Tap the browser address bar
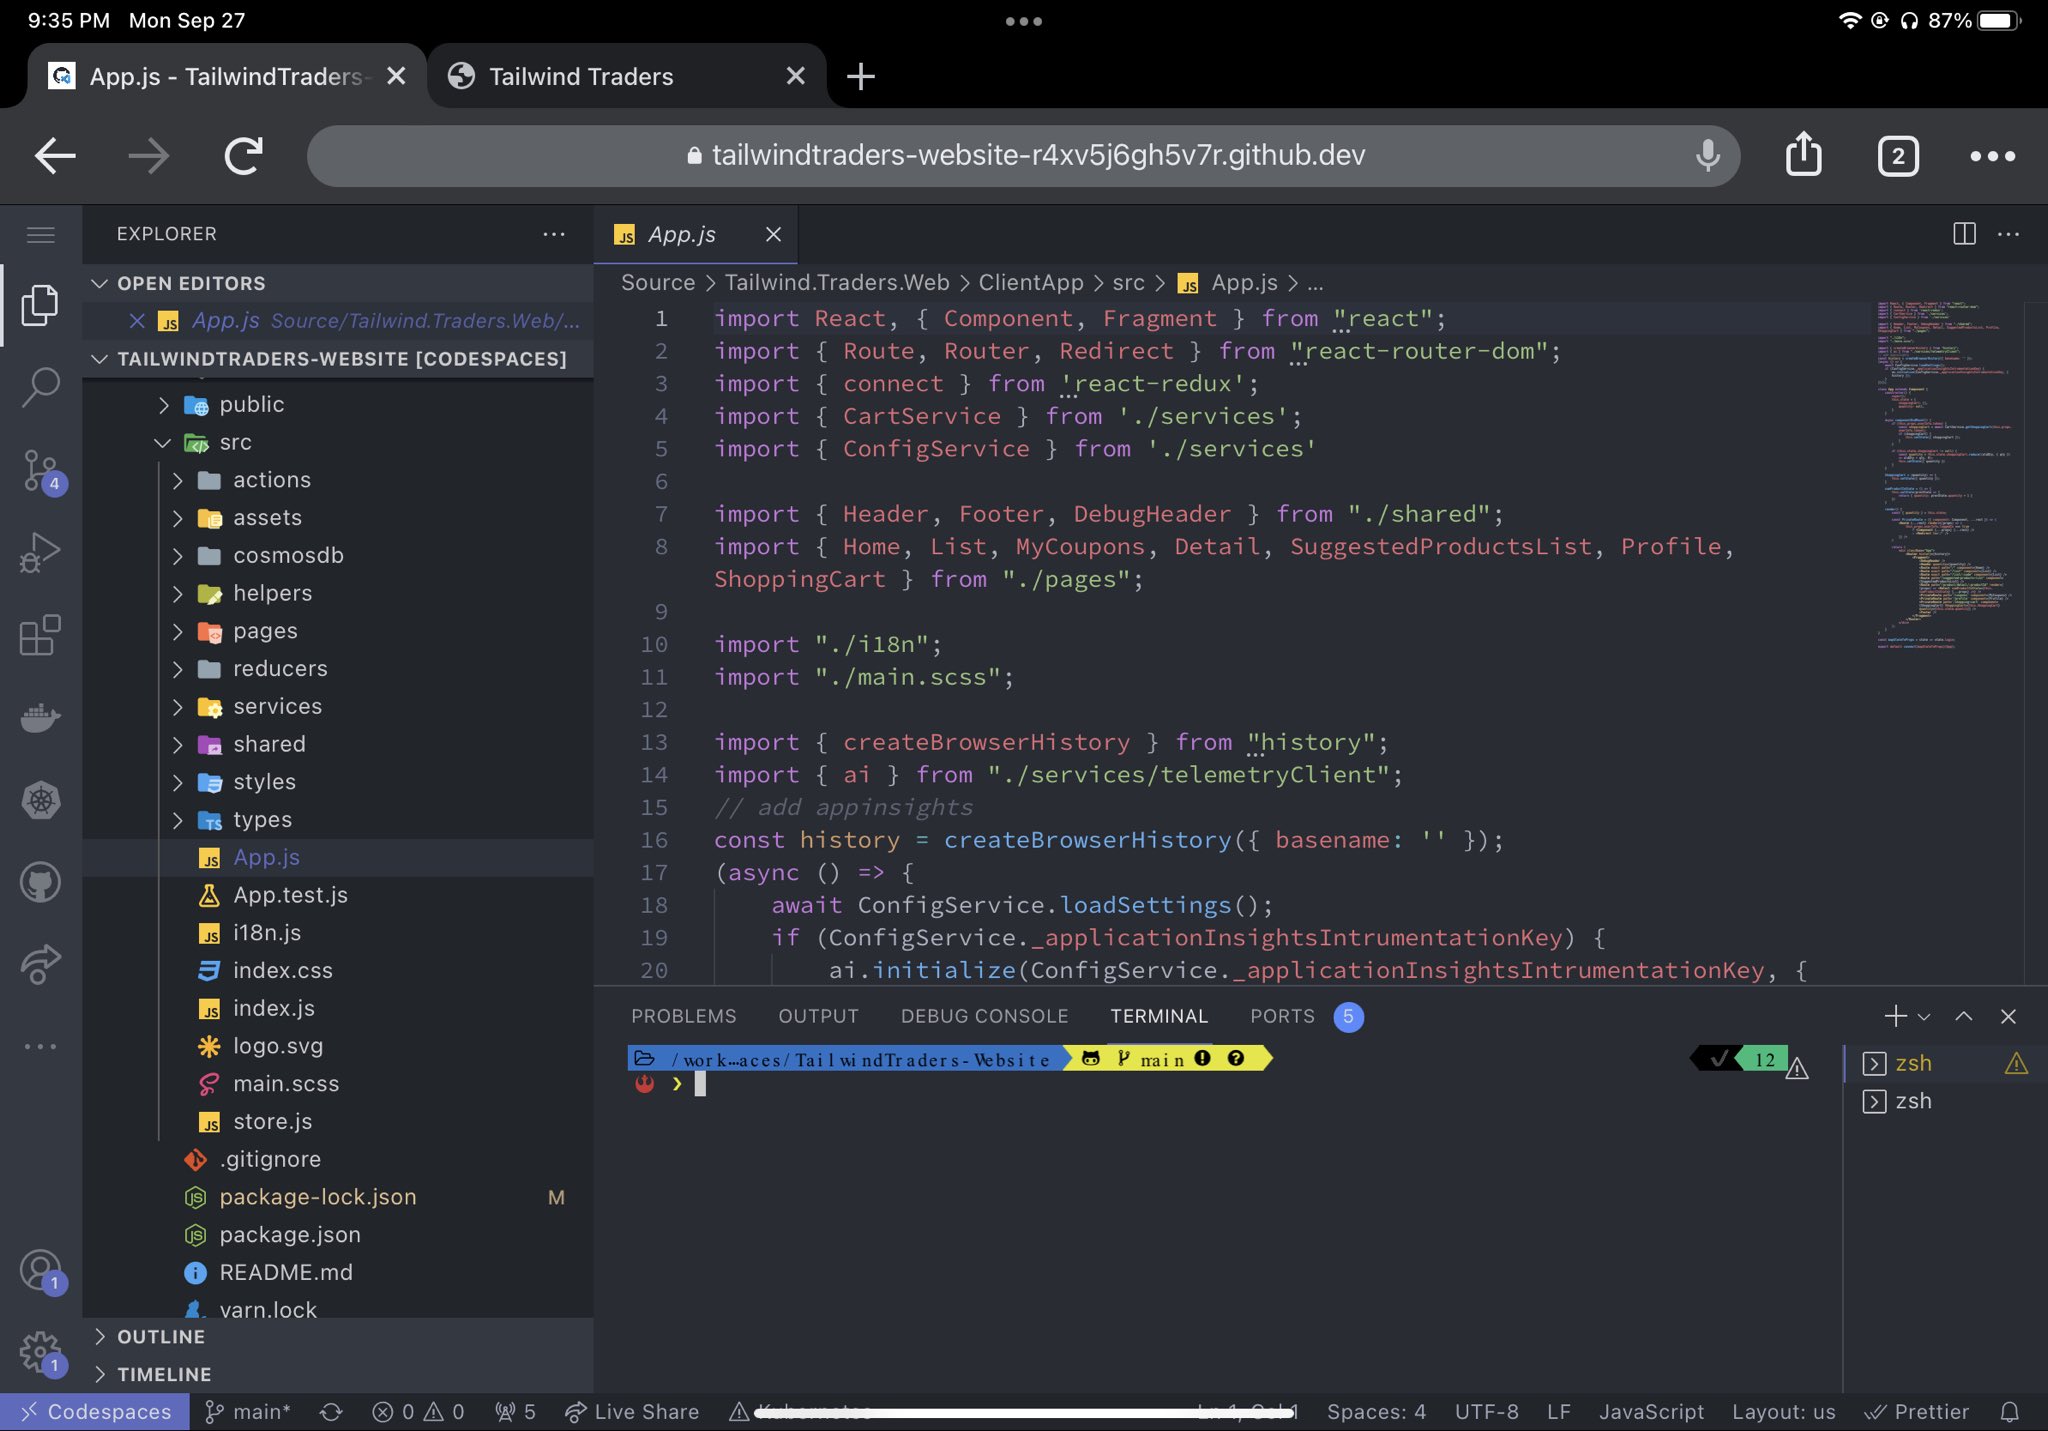Viewport: 2048px width, 1431px height. point(1023,155)
